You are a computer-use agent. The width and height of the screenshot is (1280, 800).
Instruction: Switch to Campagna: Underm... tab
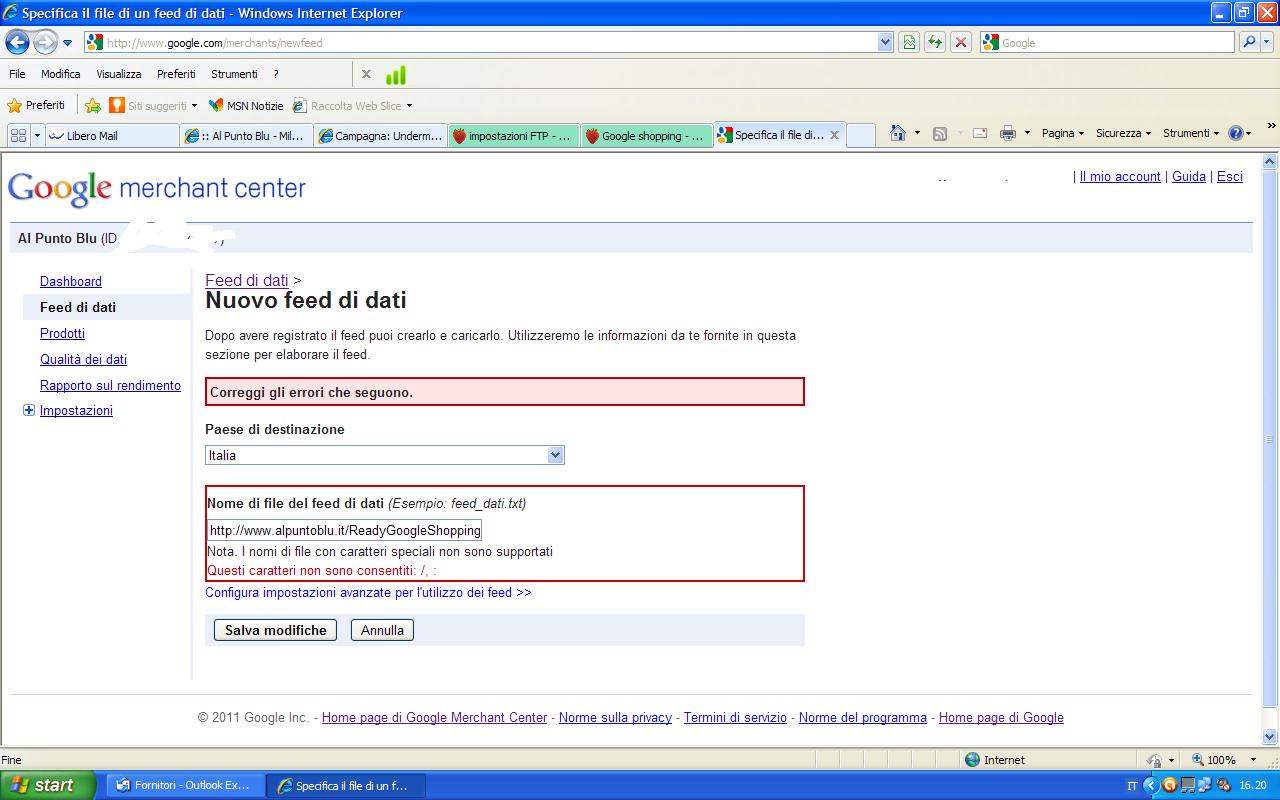tap(381, 136)
